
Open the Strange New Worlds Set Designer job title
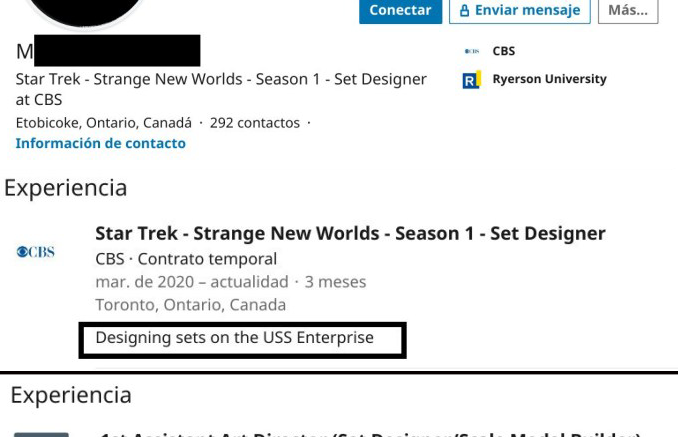click(x=350, y=233)
